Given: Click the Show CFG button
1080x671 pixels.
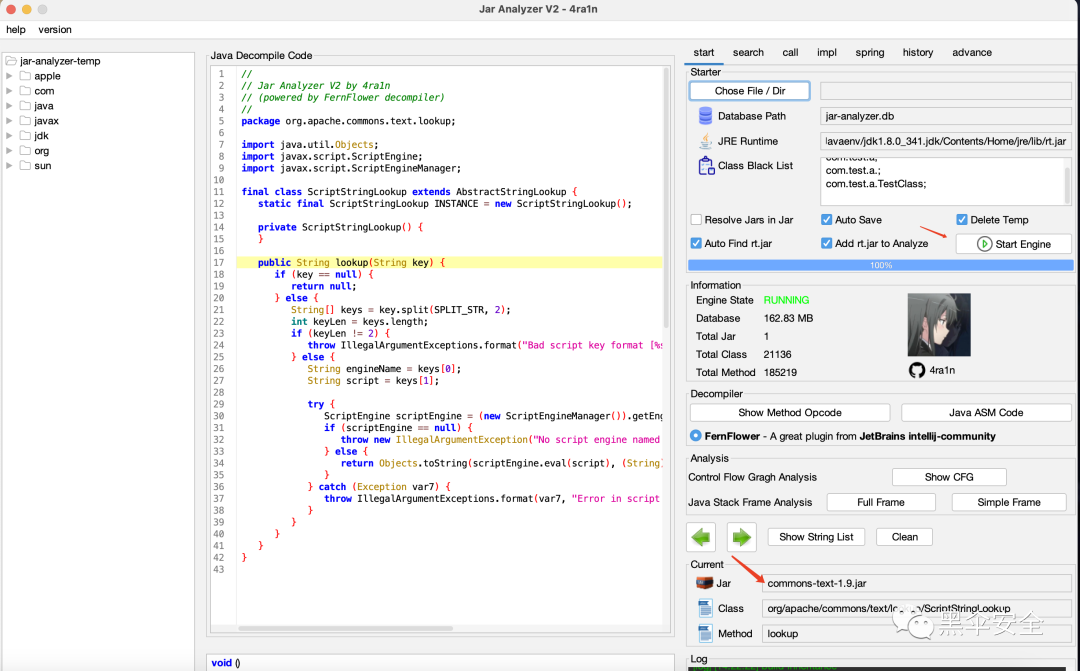Looking at the screenshot, I should point(948,477).
